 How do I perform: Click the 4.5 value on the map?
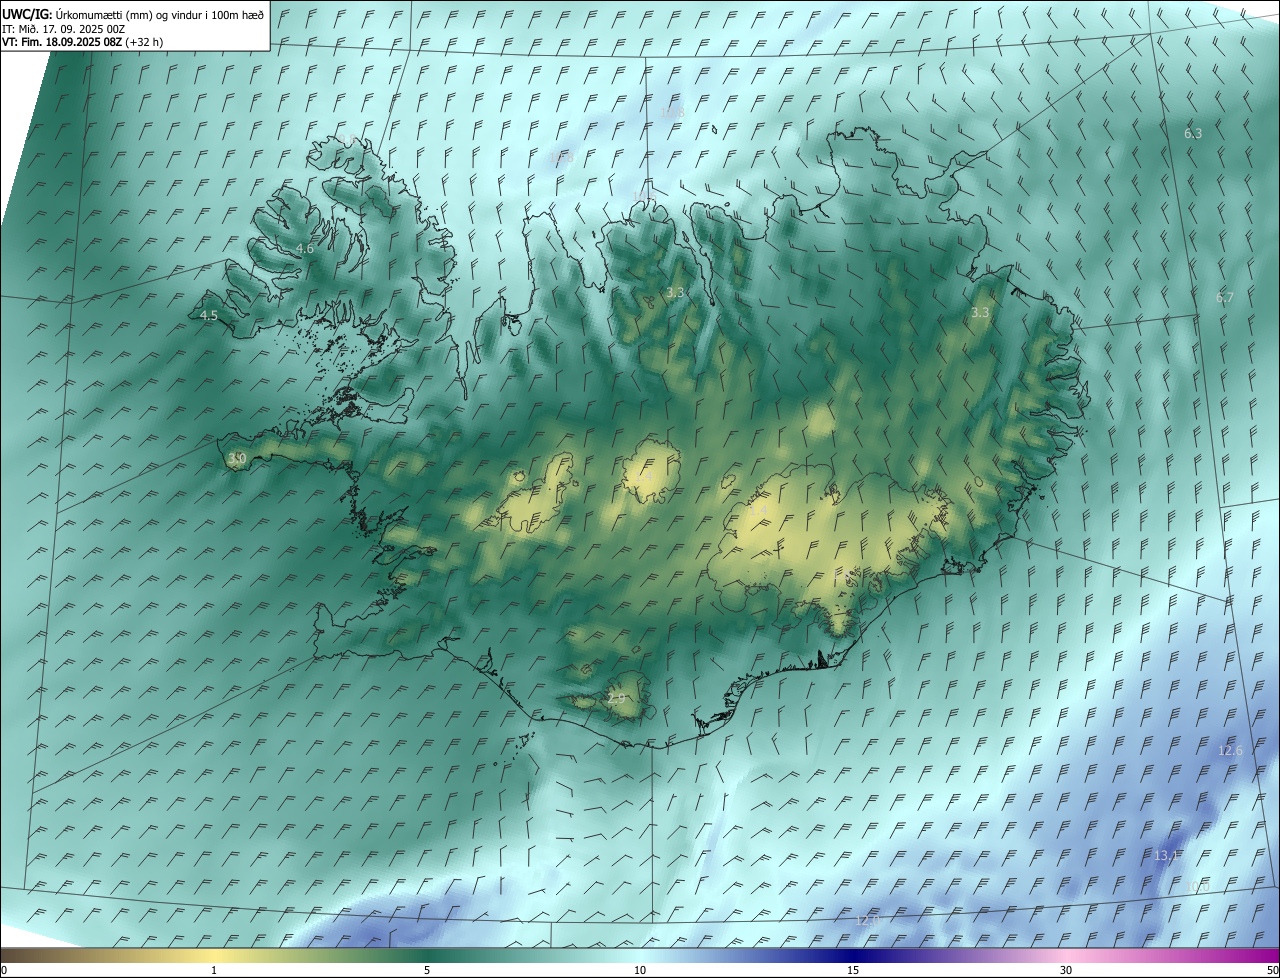209,316
